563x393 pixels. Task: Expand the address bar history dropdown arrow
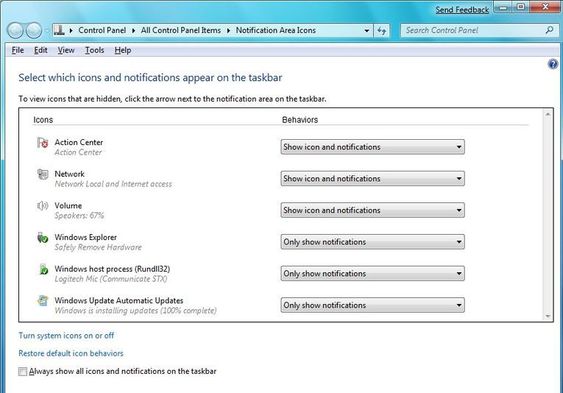click(367, 31)
